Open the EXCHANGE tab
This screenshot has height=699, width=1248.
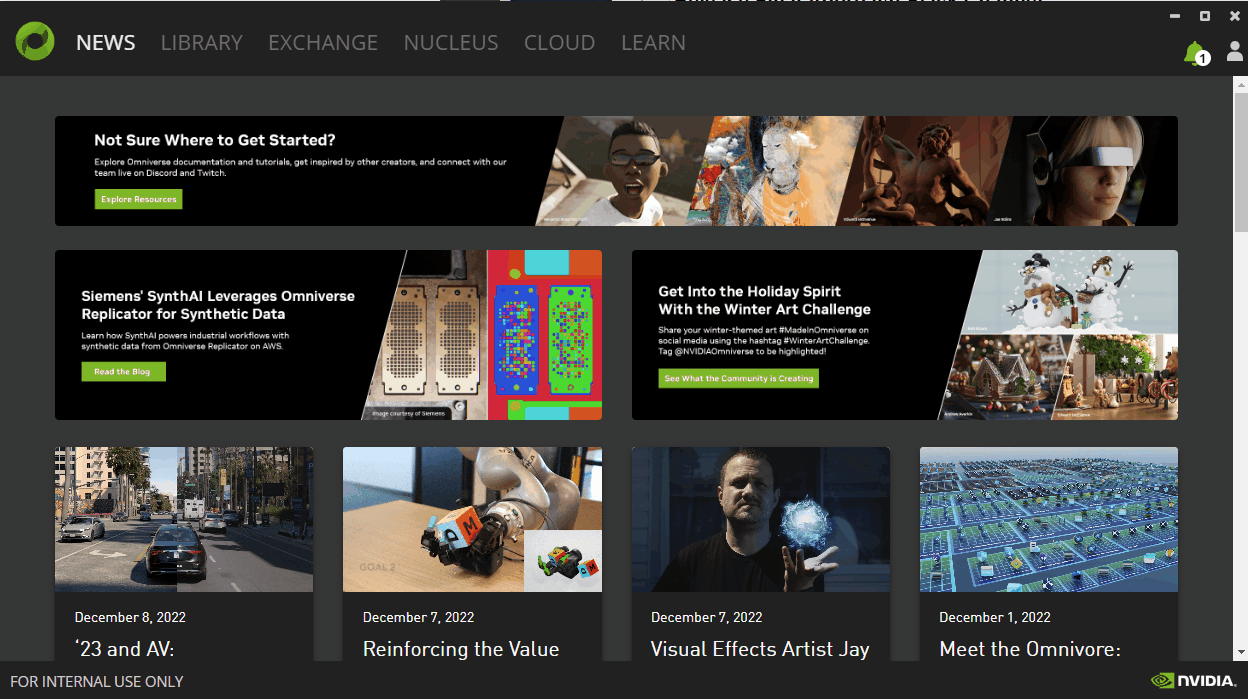[323, 43]
